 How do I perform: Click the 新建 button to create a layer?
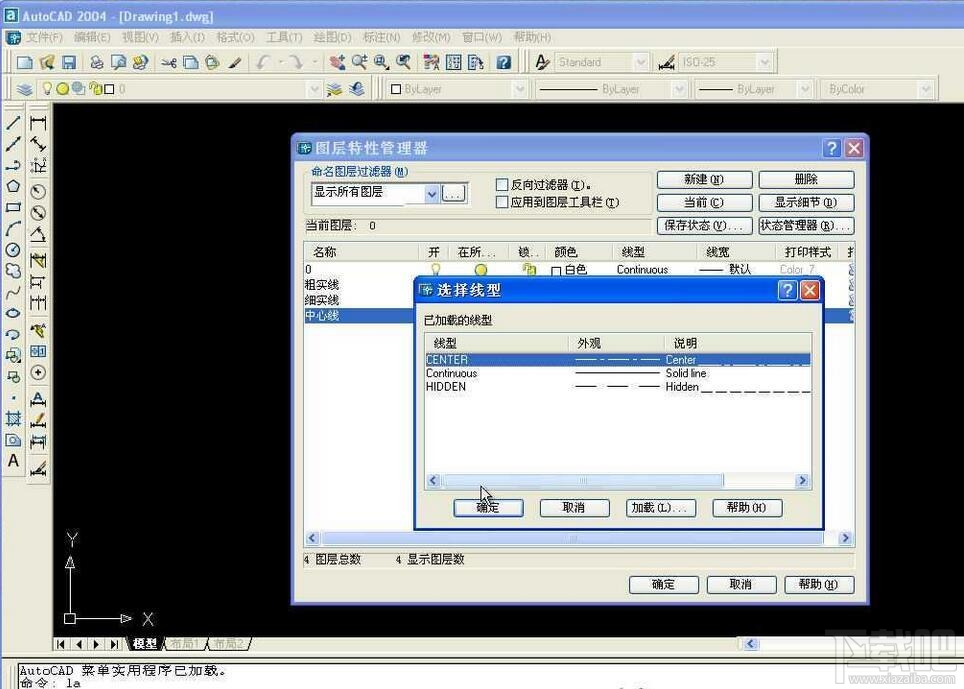tap(703, 178)
